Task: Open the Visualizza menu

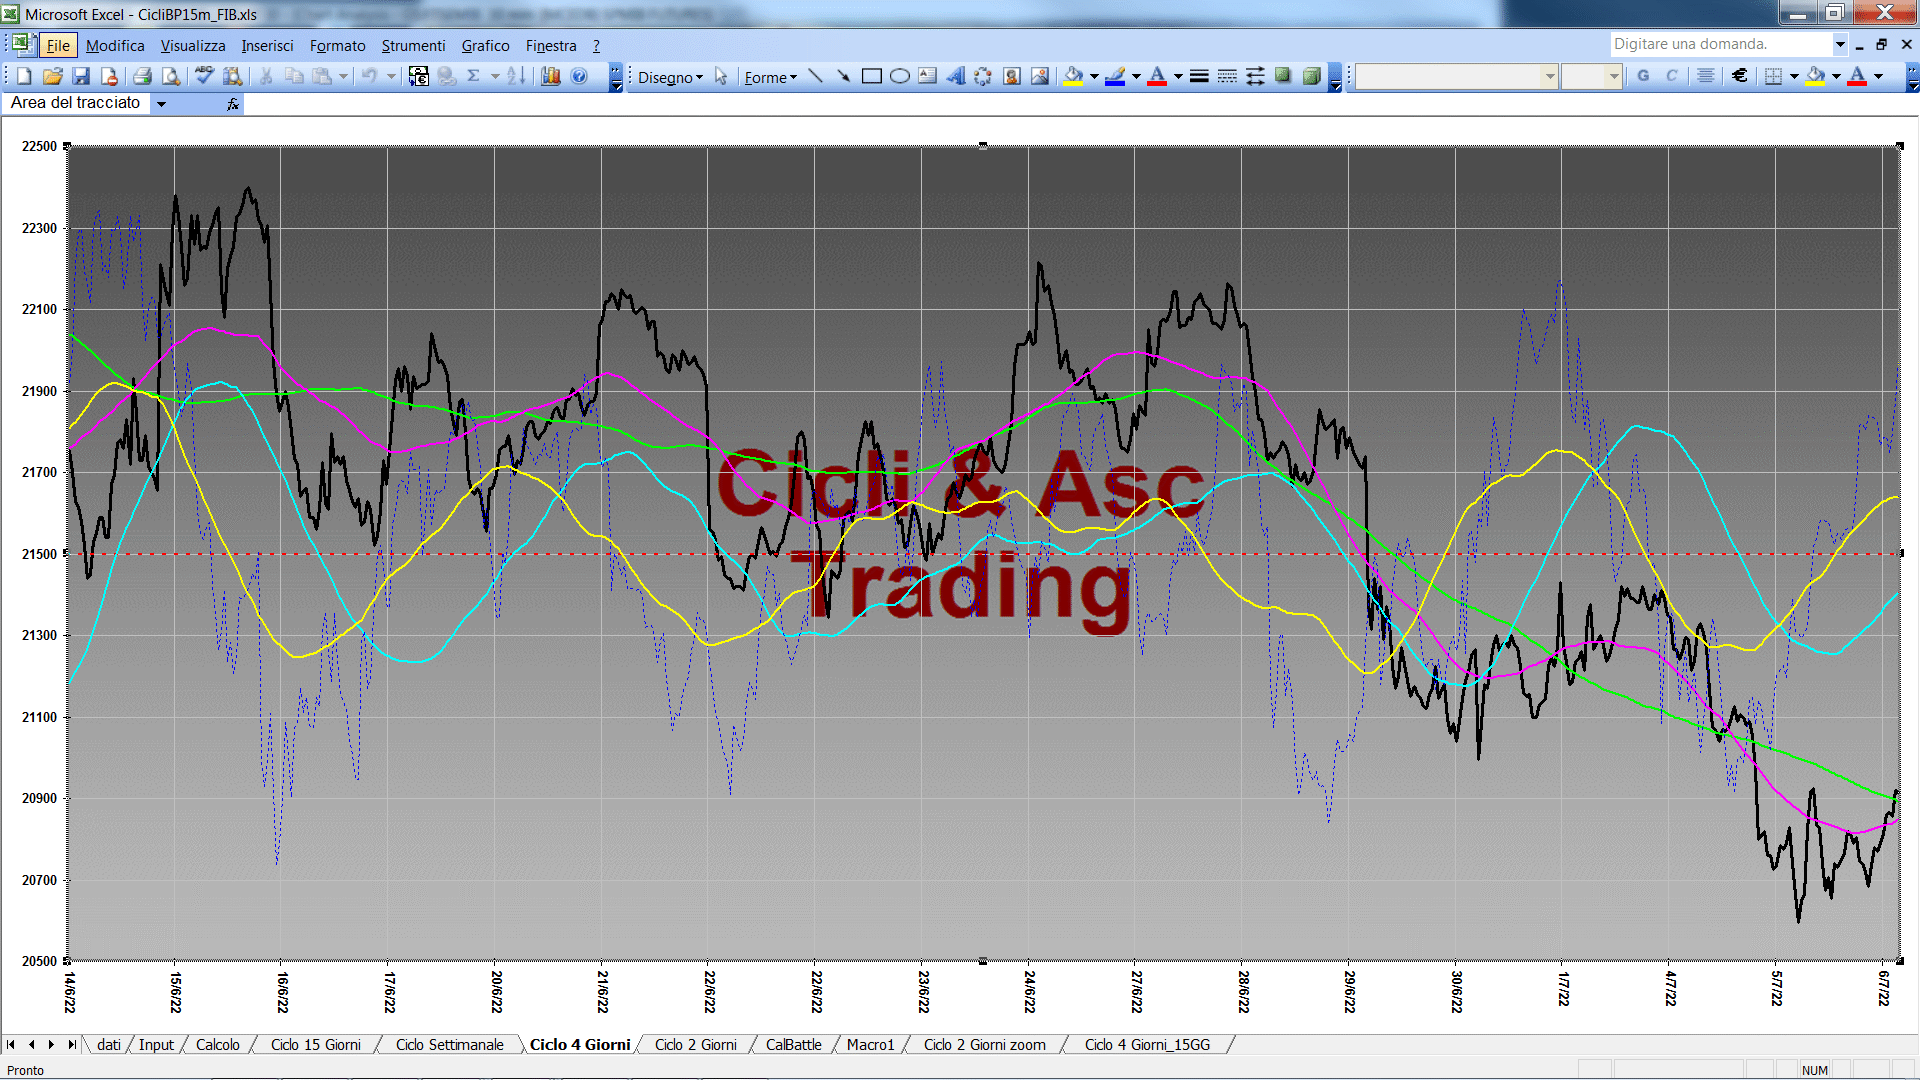Action: tap(193, 46)
